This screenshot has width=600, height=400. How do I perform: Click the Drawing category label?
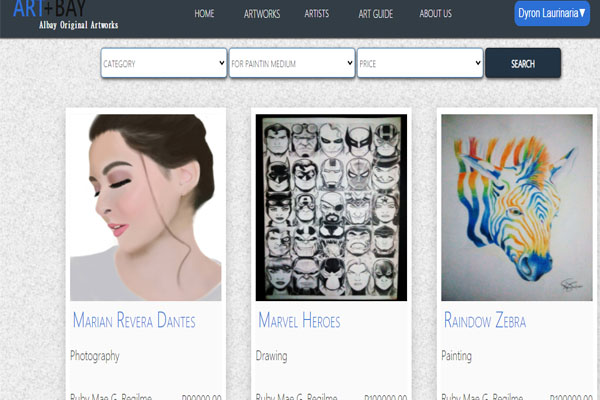point(271,356)
